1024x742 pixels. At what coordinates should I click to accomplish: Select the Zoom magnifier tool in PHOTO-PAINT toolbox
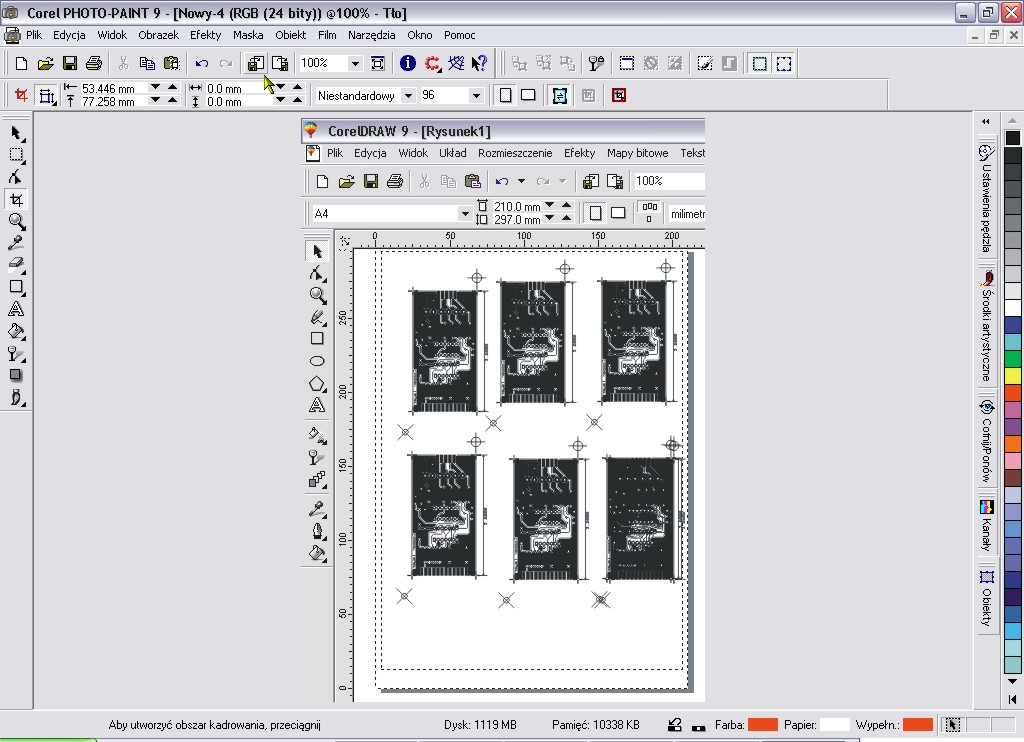(x=16, y=221)
